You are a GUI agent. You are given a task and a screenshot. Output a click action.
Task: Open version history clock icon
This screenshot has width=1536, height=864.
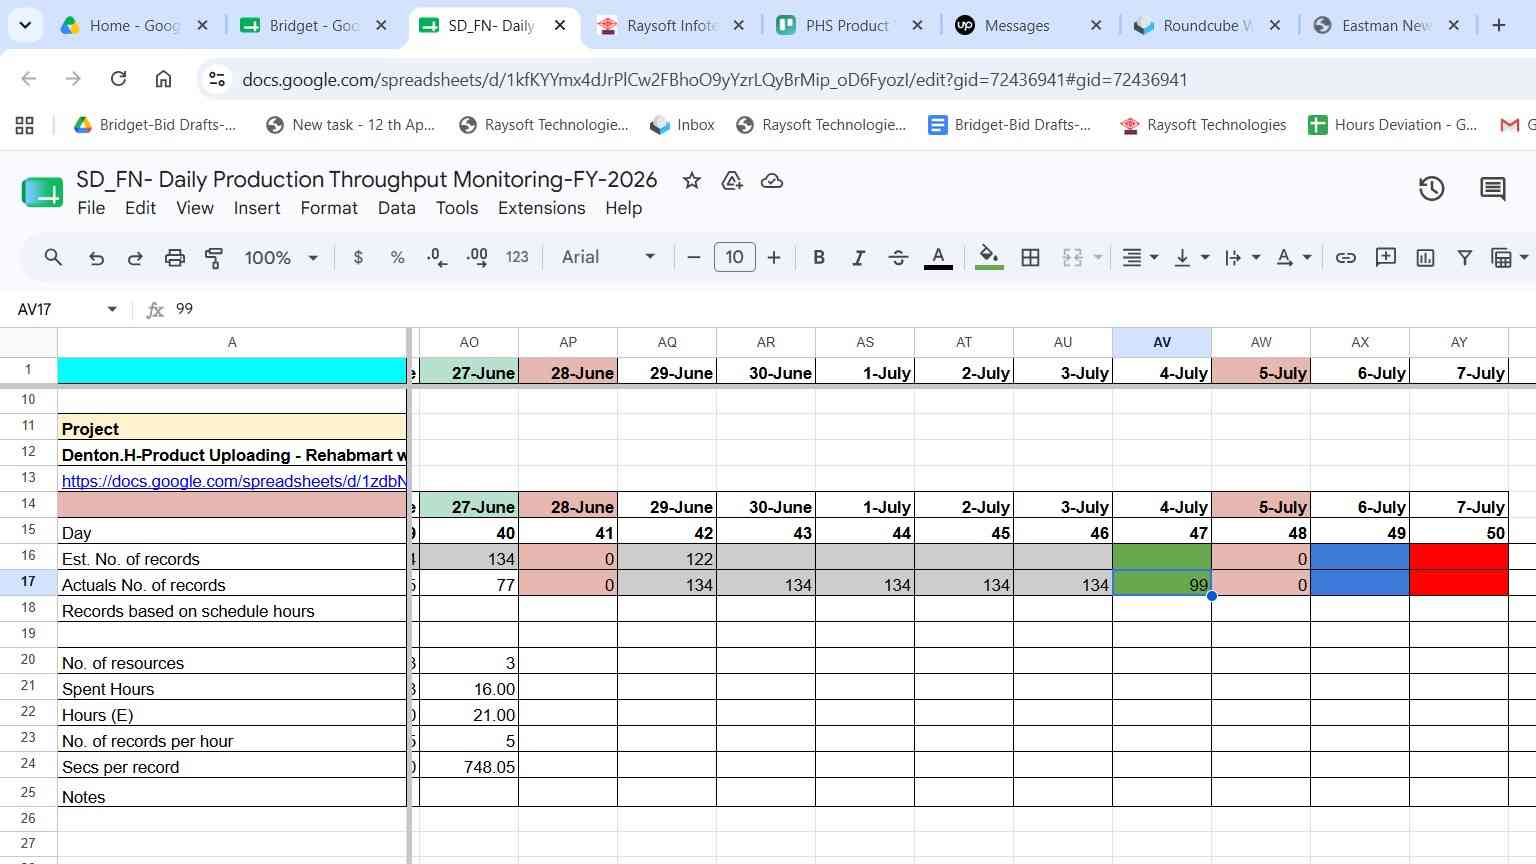tap(1432, 188)
